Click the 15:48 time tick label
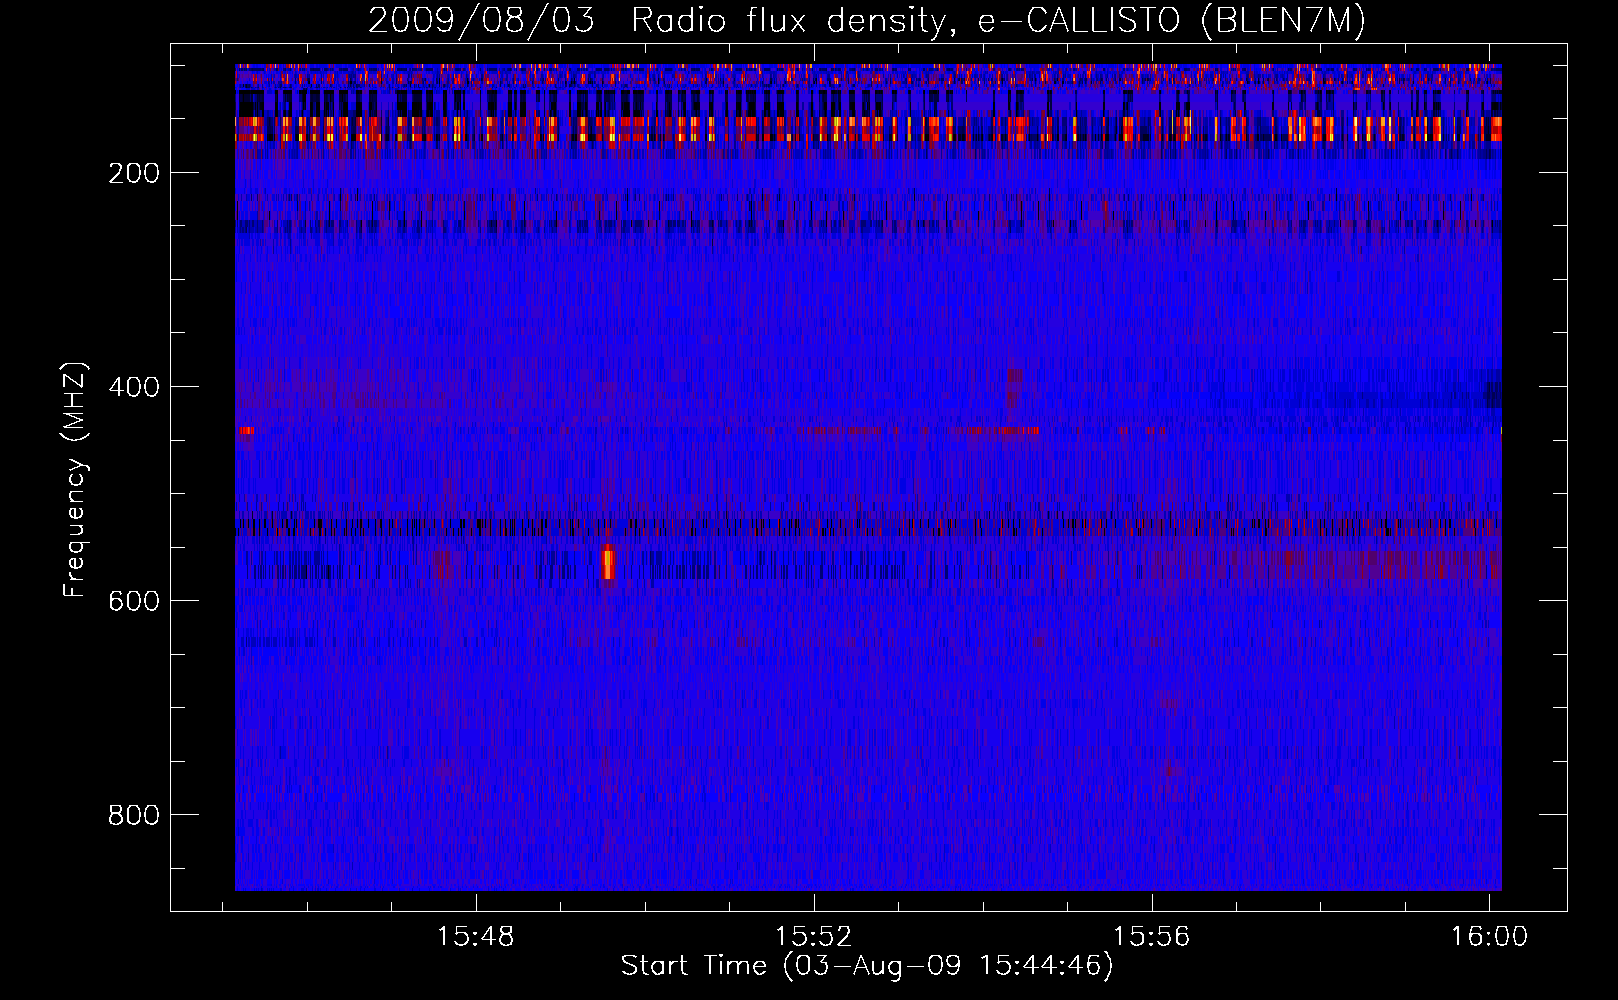Screen dimensions: 1618x1000 [x=476, y=936]
